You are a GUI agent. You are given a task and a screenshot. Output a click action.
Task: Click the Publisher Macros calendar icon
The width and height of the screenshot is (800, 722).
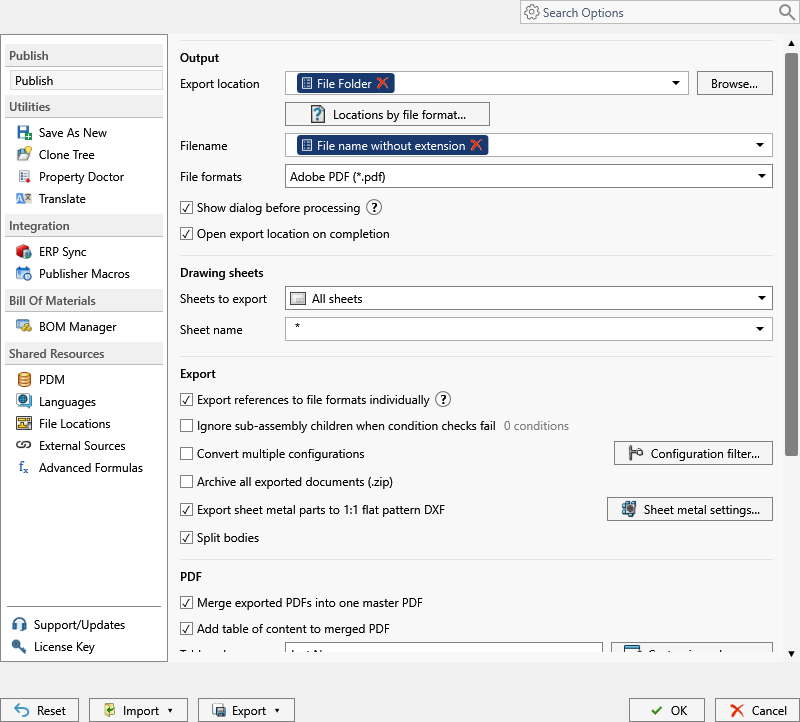(x=24, y=273)
